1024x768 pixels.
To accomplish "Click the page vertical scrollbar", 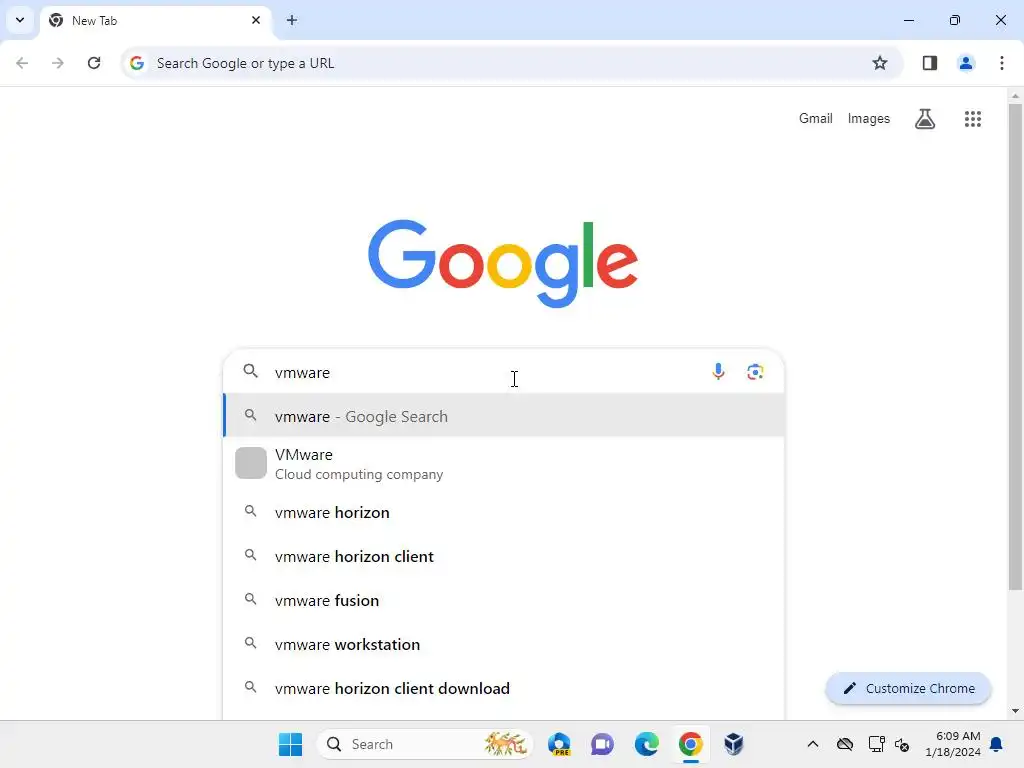I will (x=1015, y=346).
